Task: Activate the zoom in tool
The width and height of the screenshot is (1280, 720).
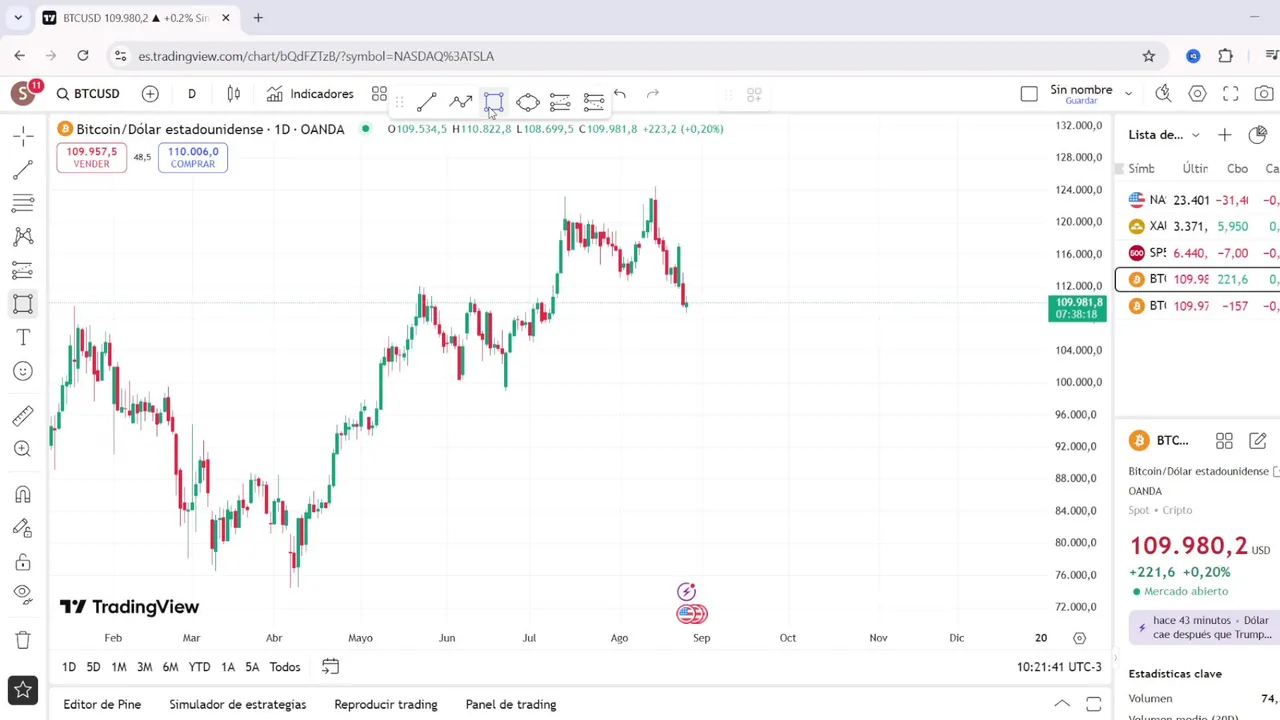Action: [23, 449]
